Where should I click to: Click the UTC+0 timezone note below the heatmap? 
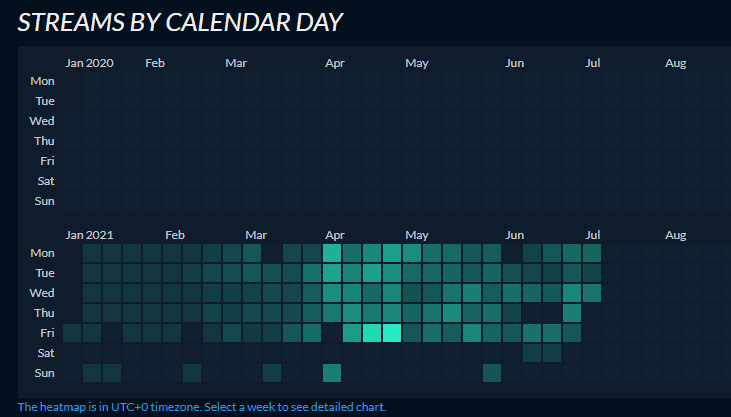tap(201, 407)
